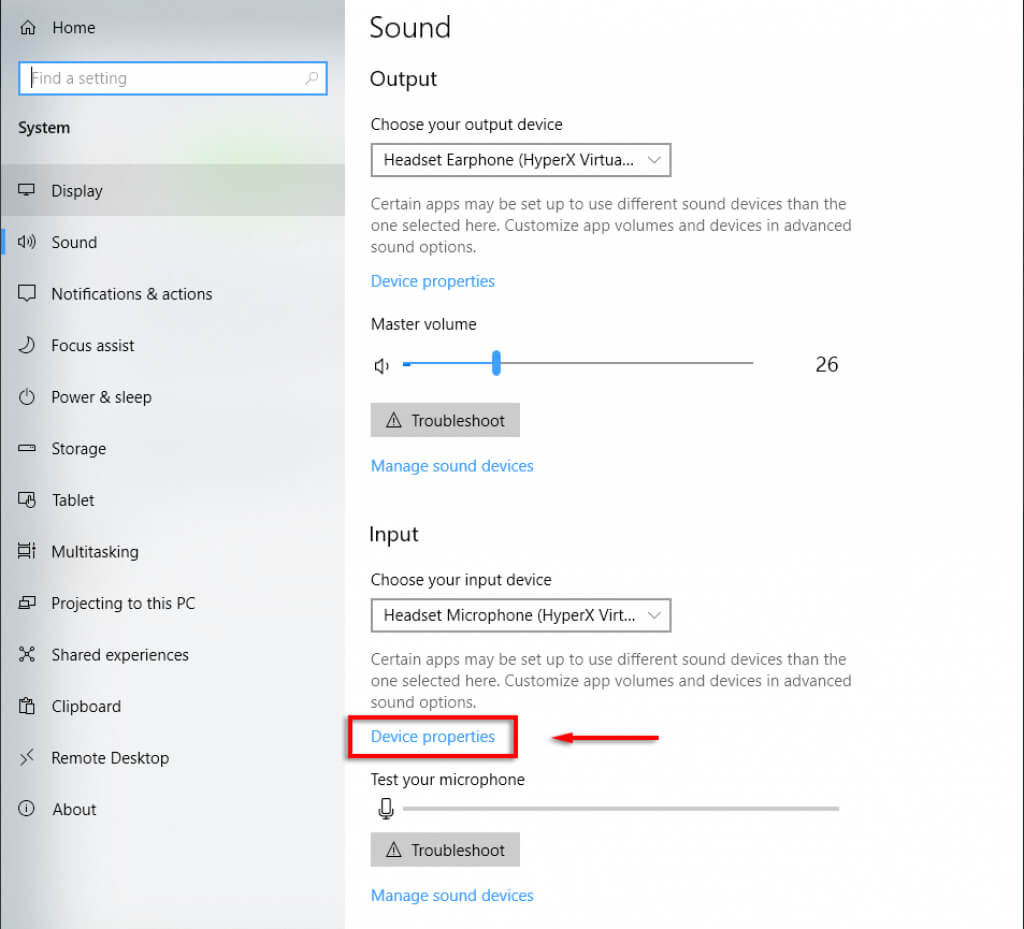Click the Display monitor icon
Viewport: 1024px width, 929px height.
coord(27,190)
